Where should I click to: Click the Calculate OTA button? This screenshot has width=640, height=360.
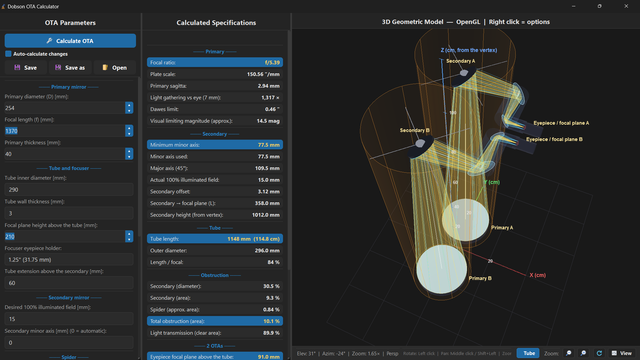click(70, 41)
